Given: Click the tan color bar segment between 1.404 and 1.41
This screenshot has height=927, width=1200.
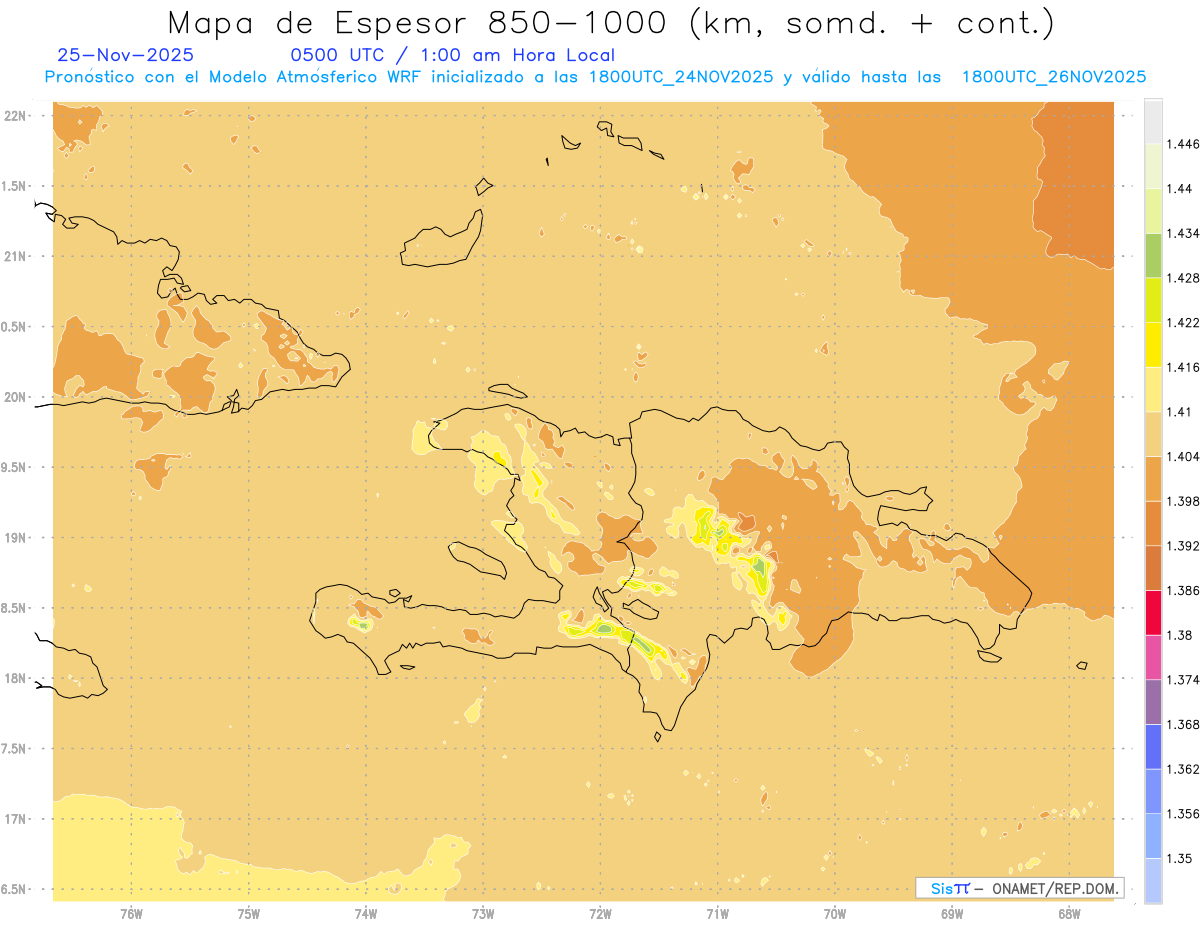Looking at the screenshot, I should (1153, 433).
